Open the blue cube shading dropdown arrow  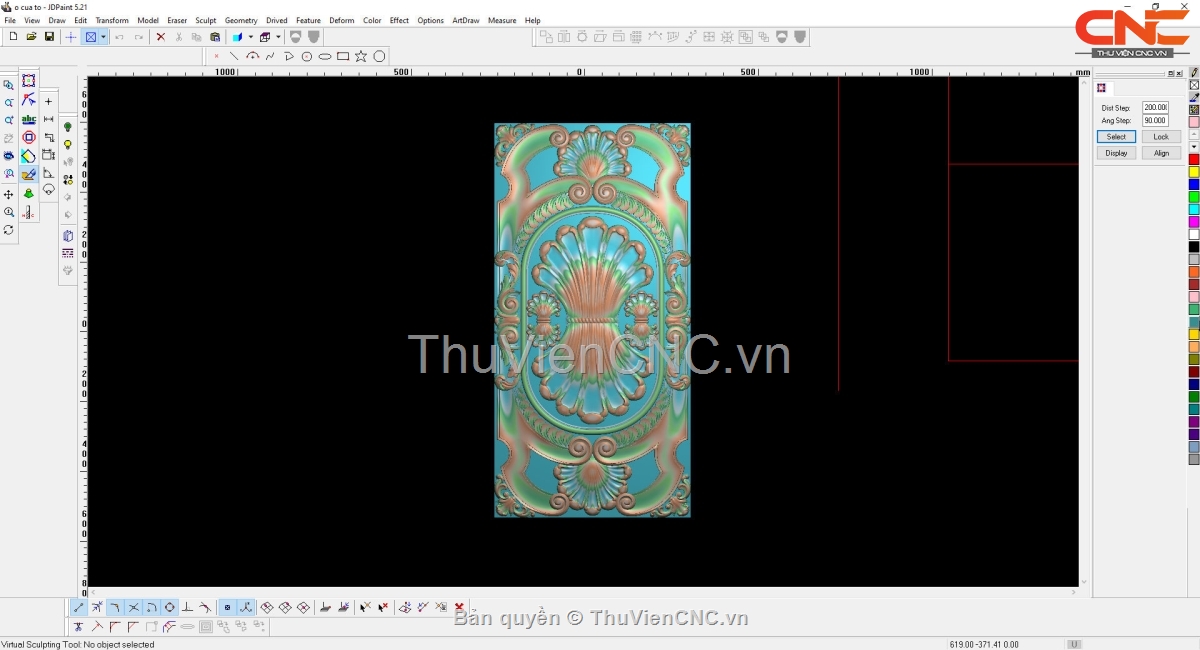(250, 37)
